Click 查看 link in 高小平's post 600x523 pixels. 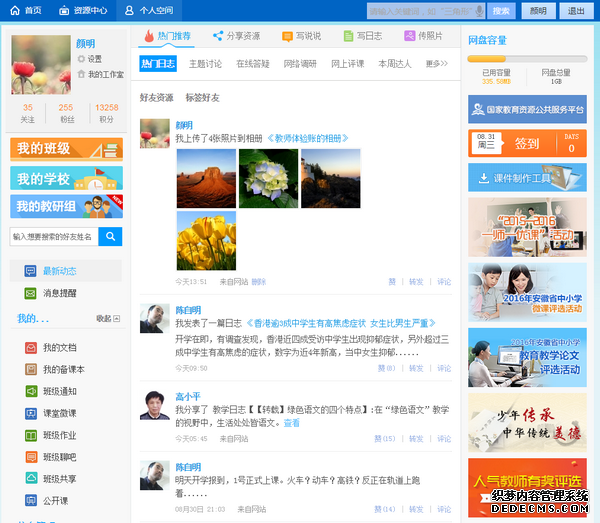[292, 423]
